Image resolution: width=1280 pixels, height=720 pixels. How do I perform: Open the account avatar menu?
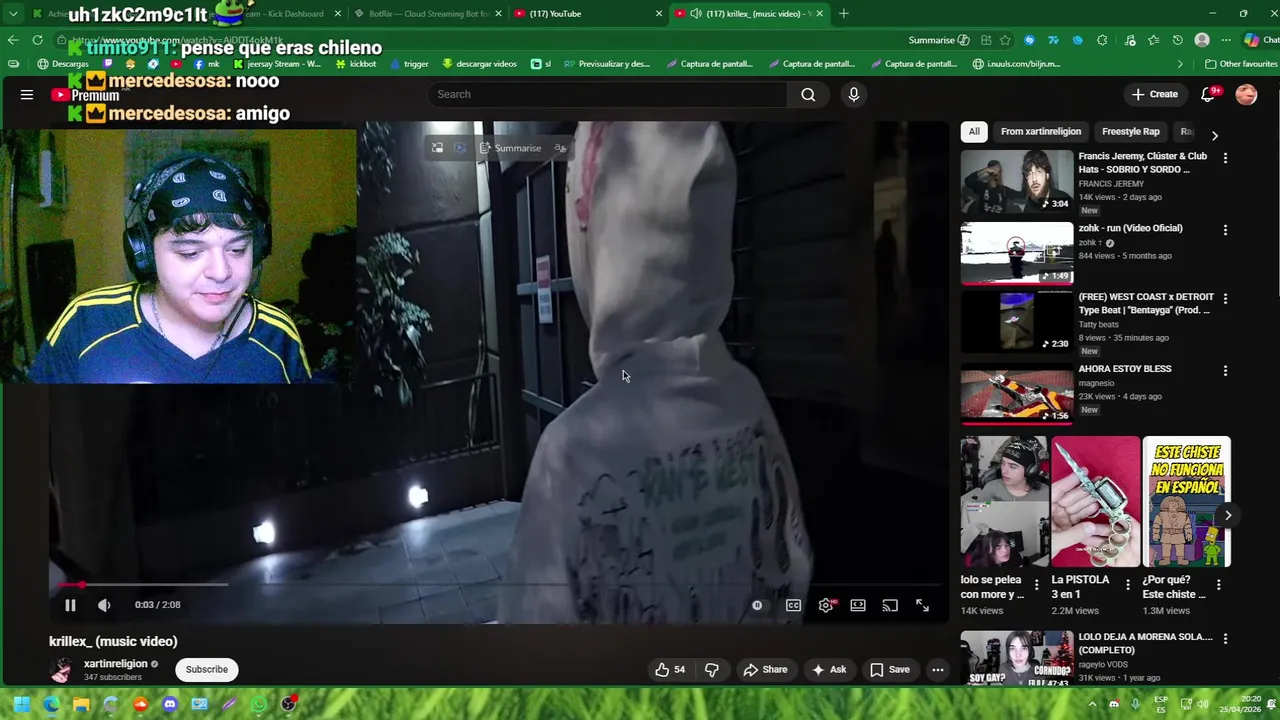tap(1246, 94)
